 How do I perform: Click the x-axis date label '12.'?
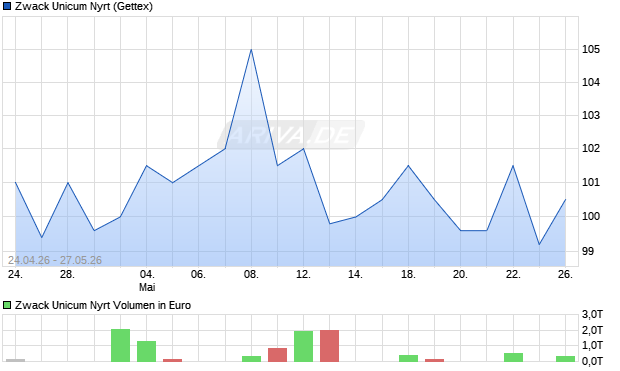click(303, 274)
